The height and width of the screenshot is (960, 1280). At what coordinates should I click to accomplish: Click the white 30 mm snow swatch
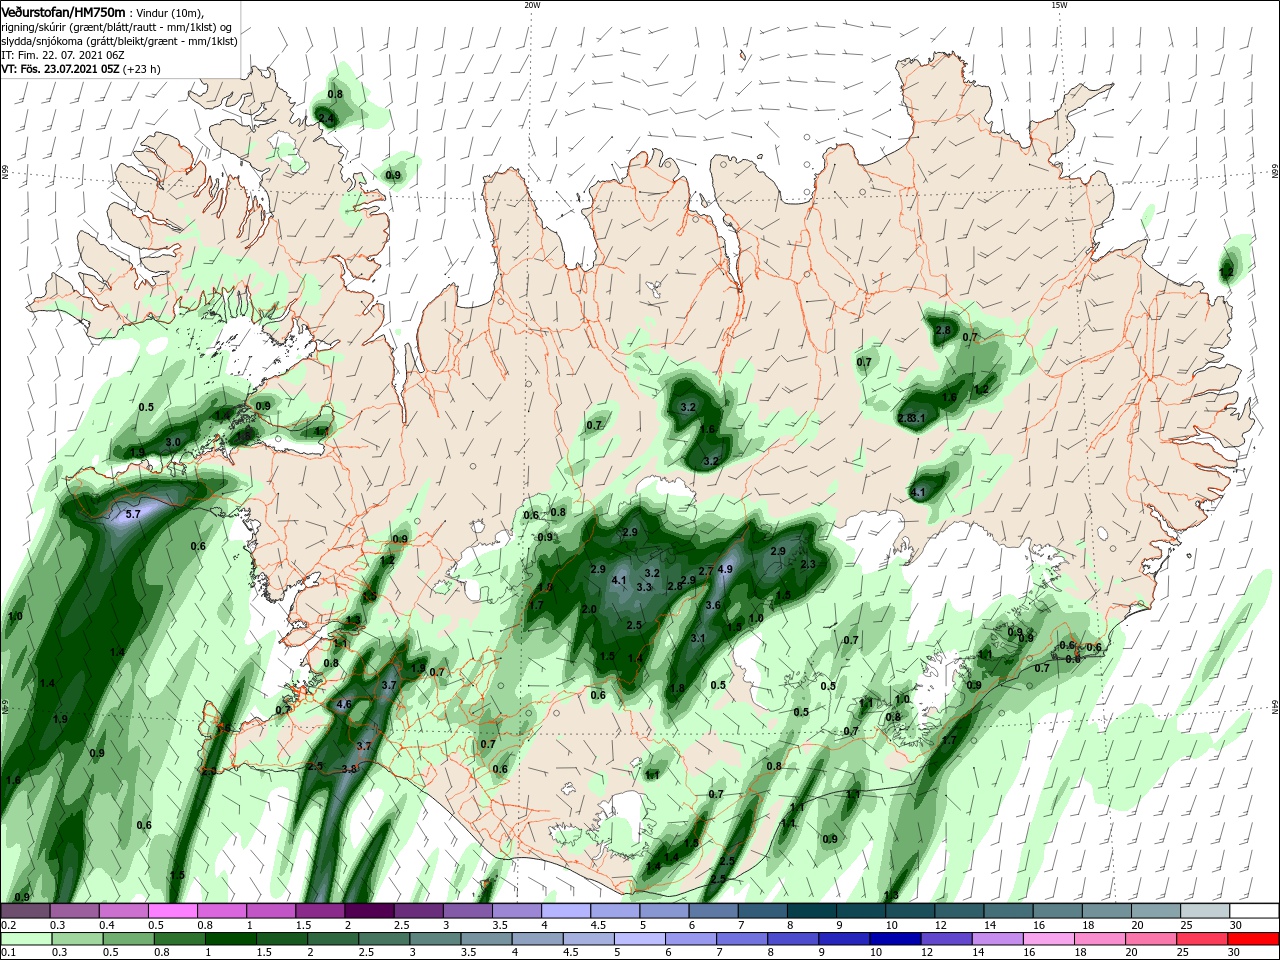click(1254, 911)
